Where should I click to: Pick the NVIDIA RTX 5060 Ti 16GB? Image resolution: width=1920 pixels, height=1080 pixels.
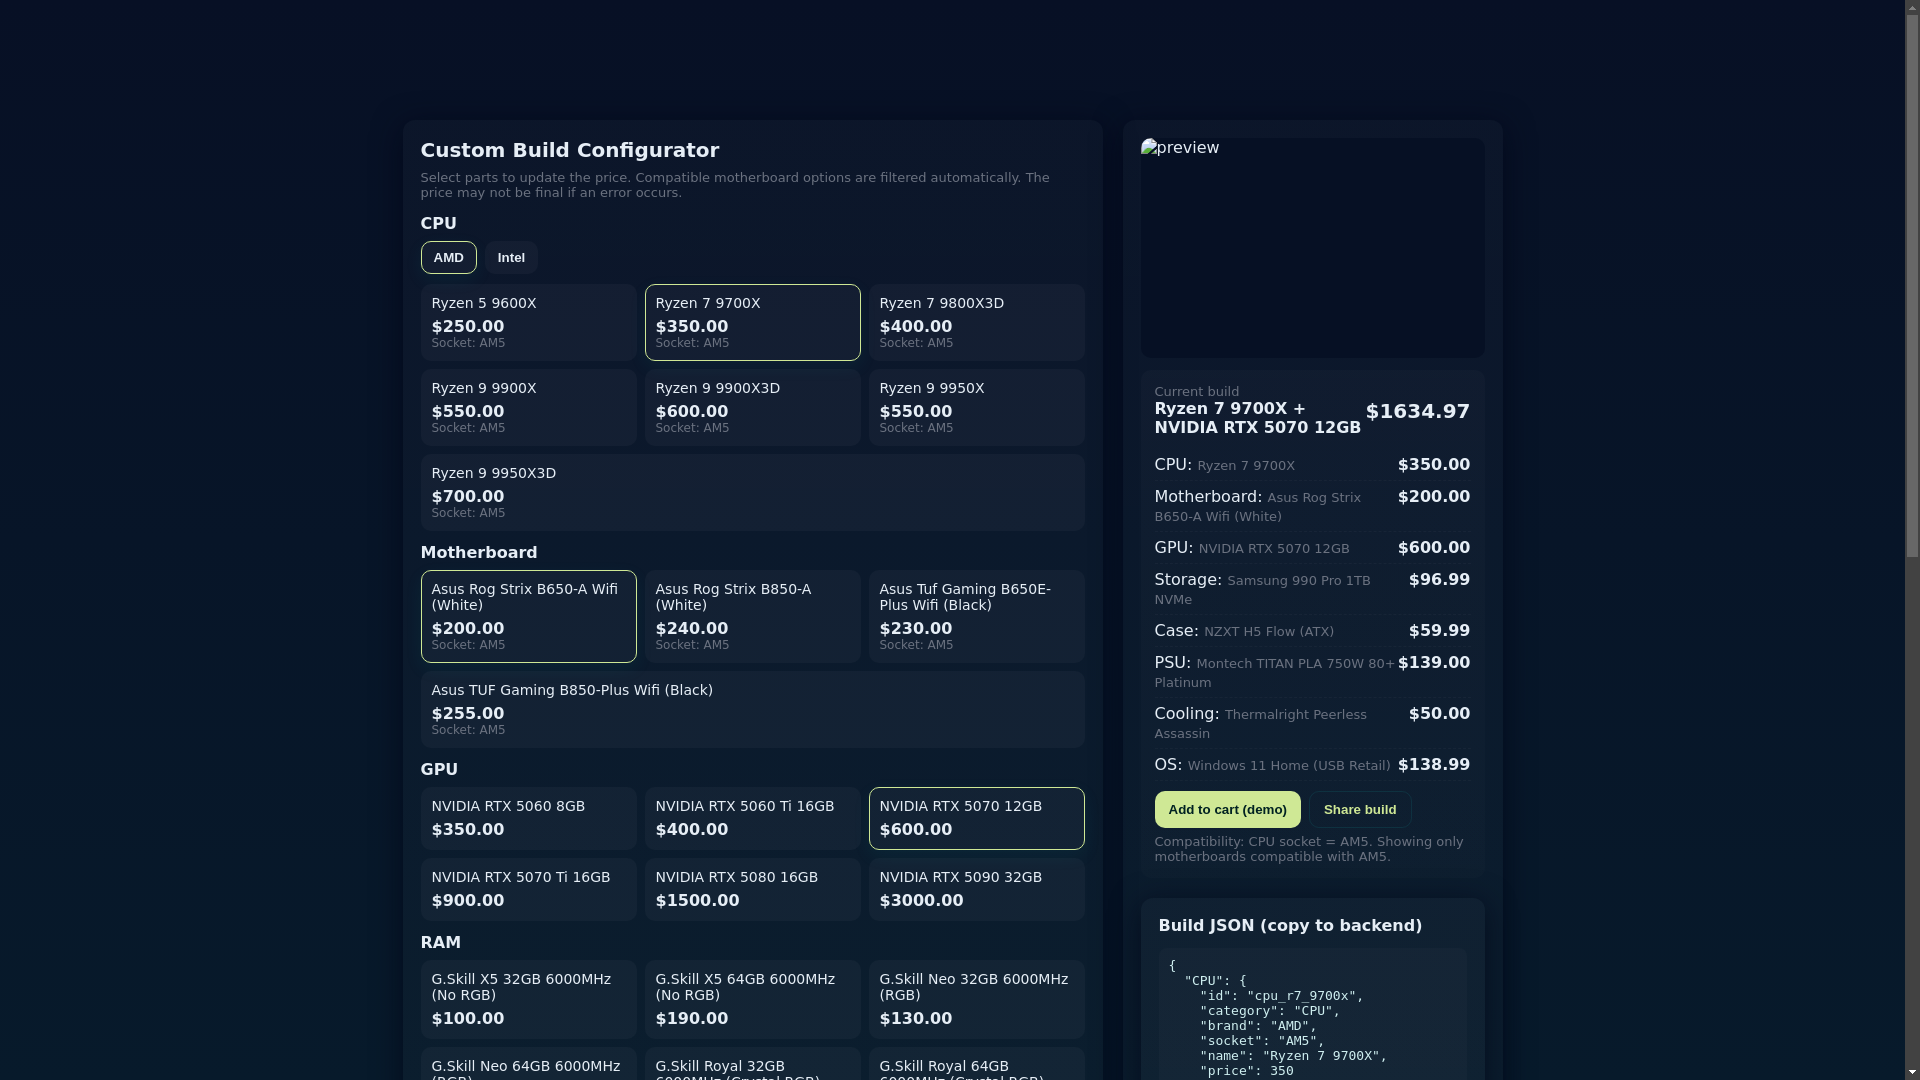752,819
